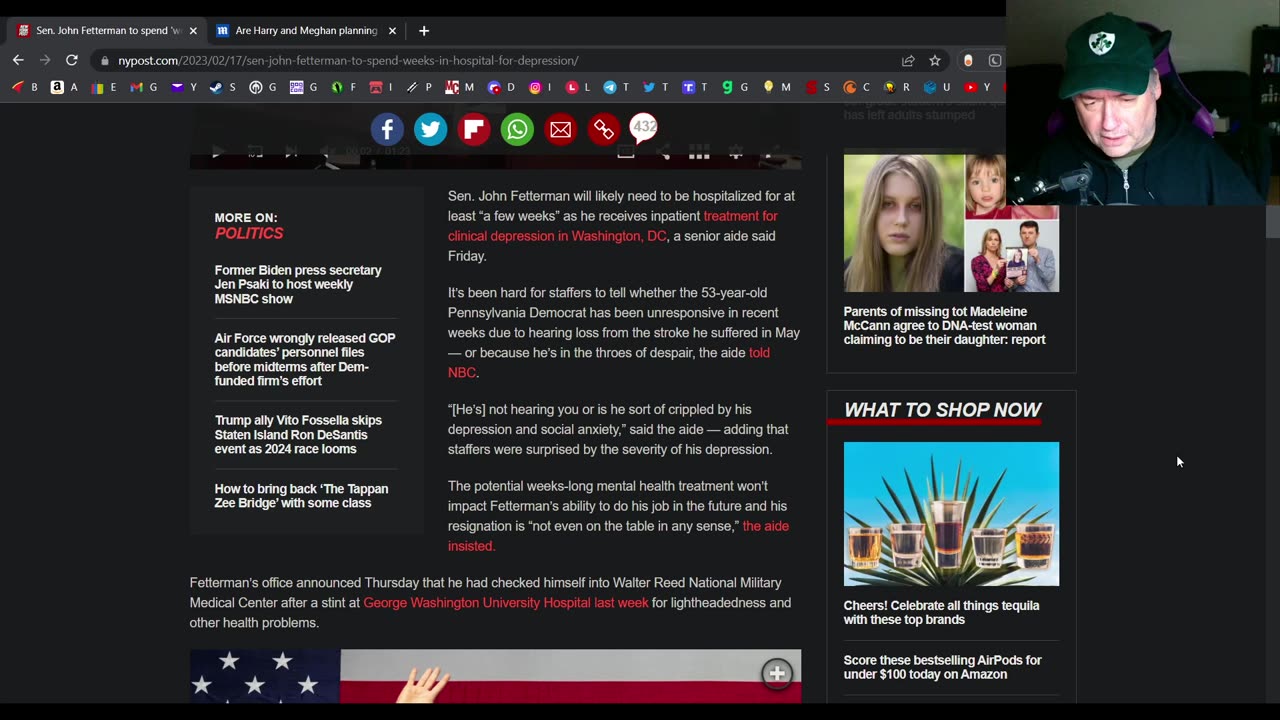Open Vito Fossella DeSantis event story

click(298, 434)
